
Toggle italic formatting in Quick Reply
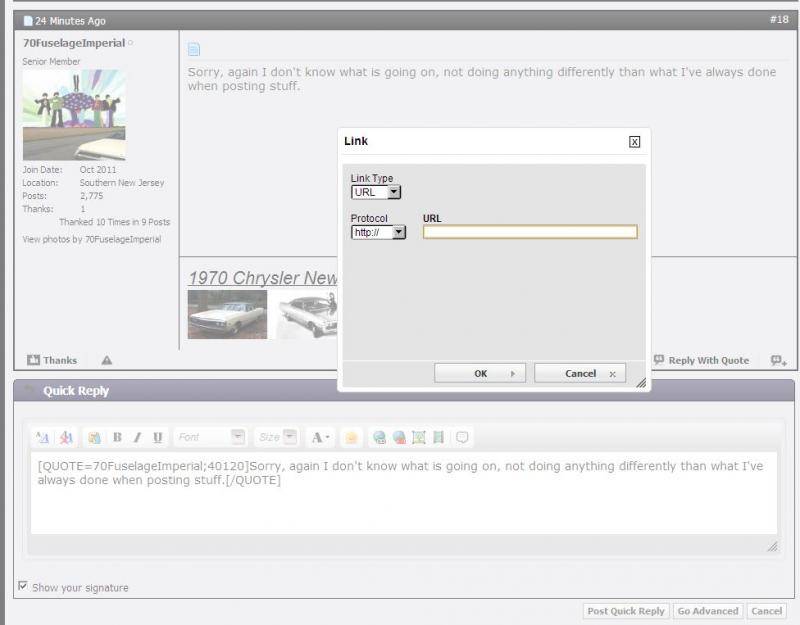point(135,436)
